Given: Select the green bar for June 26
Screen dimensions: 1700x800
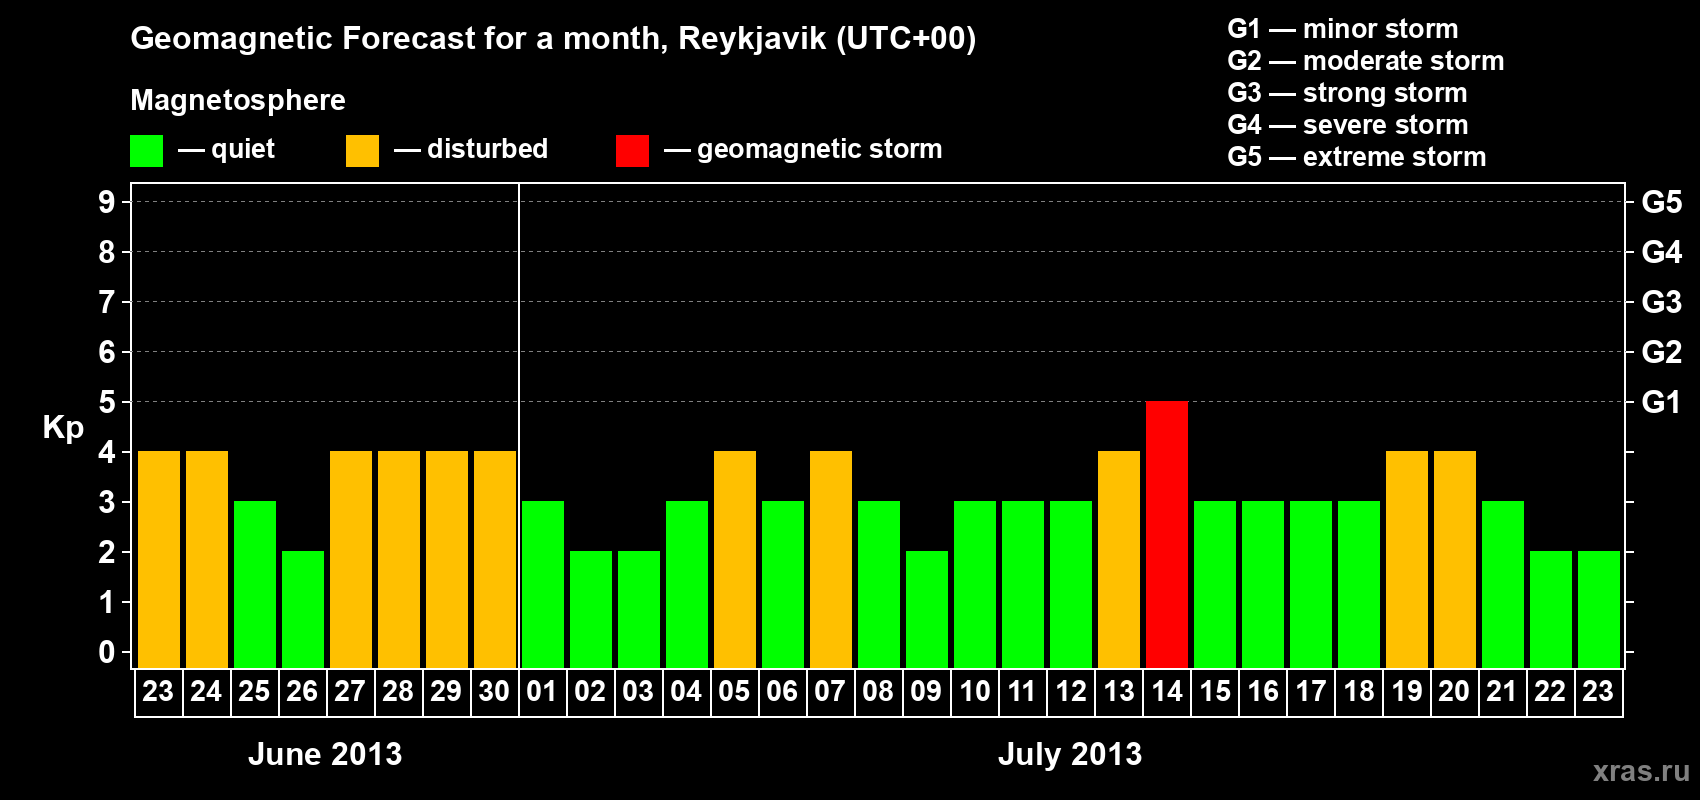Looking at the screenshot, I should pos(303,609).
